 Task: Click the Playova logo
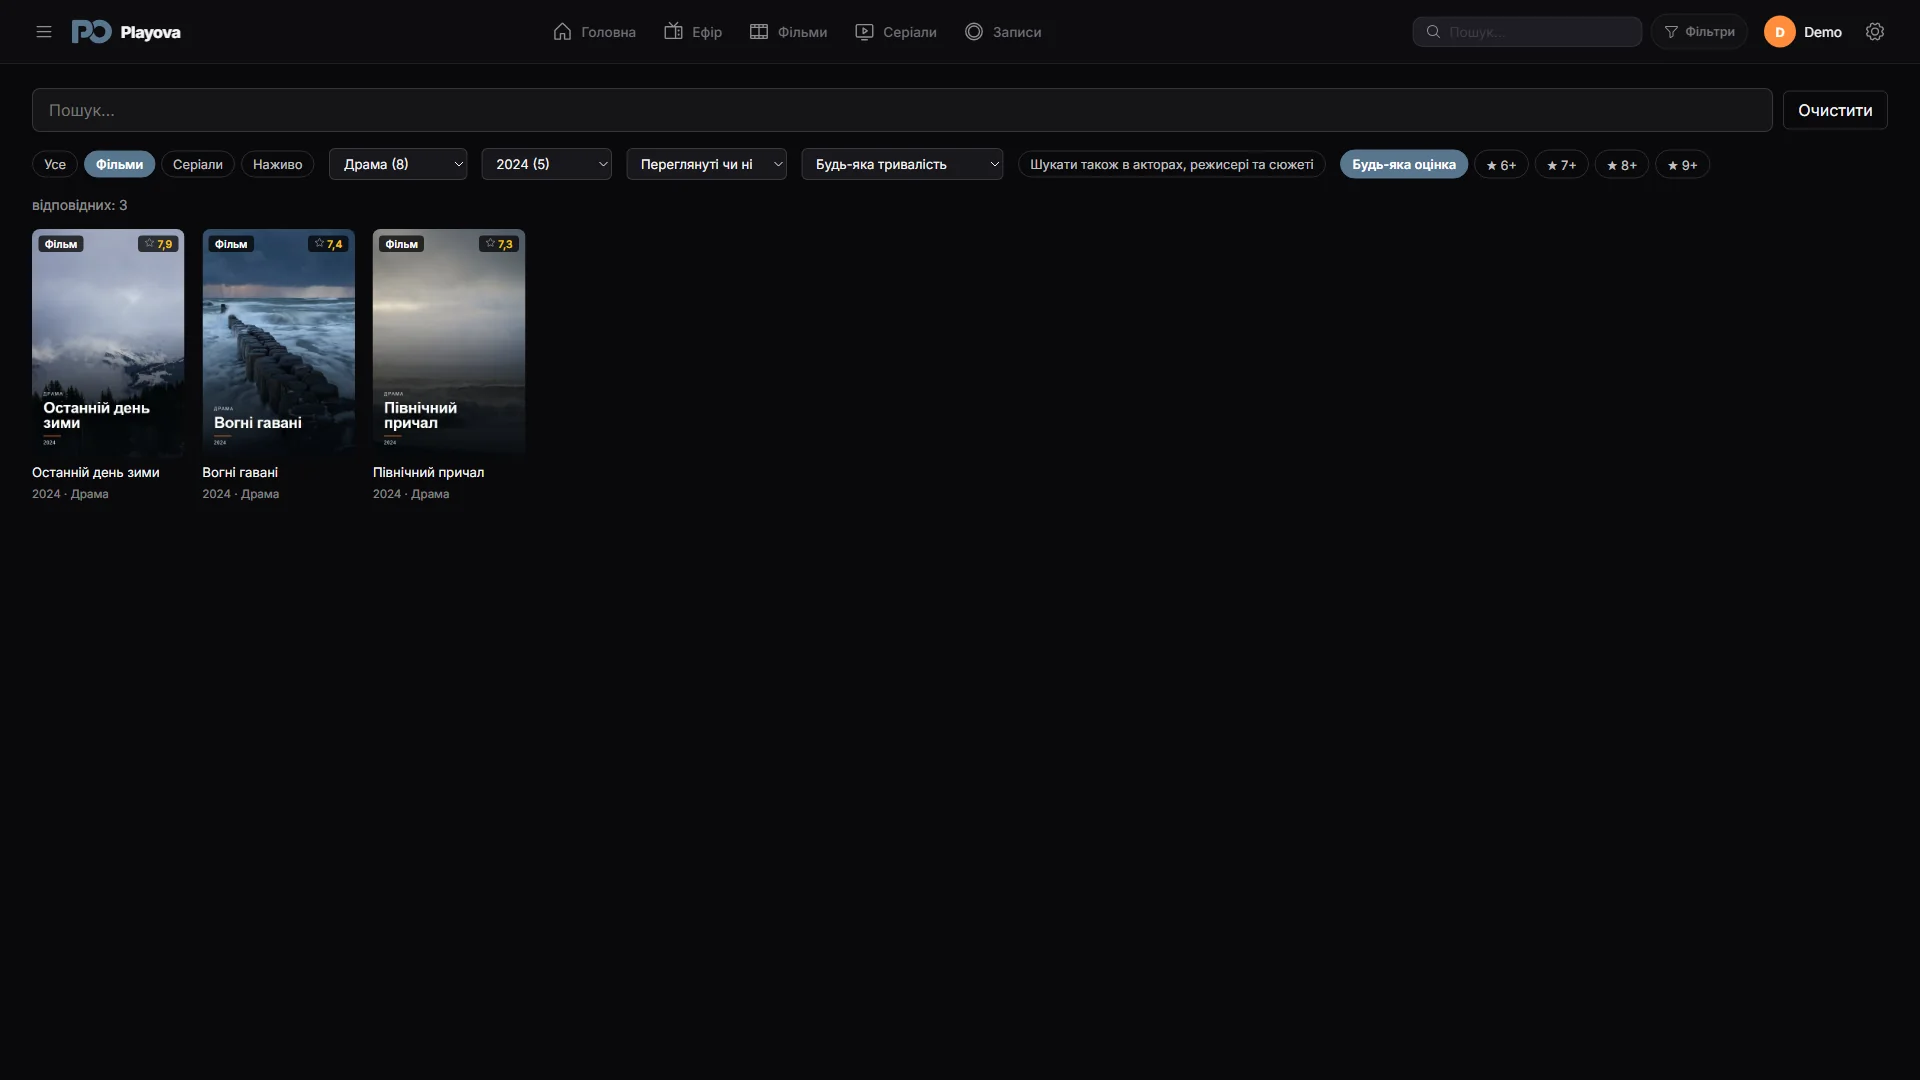(x=126, y=32)
